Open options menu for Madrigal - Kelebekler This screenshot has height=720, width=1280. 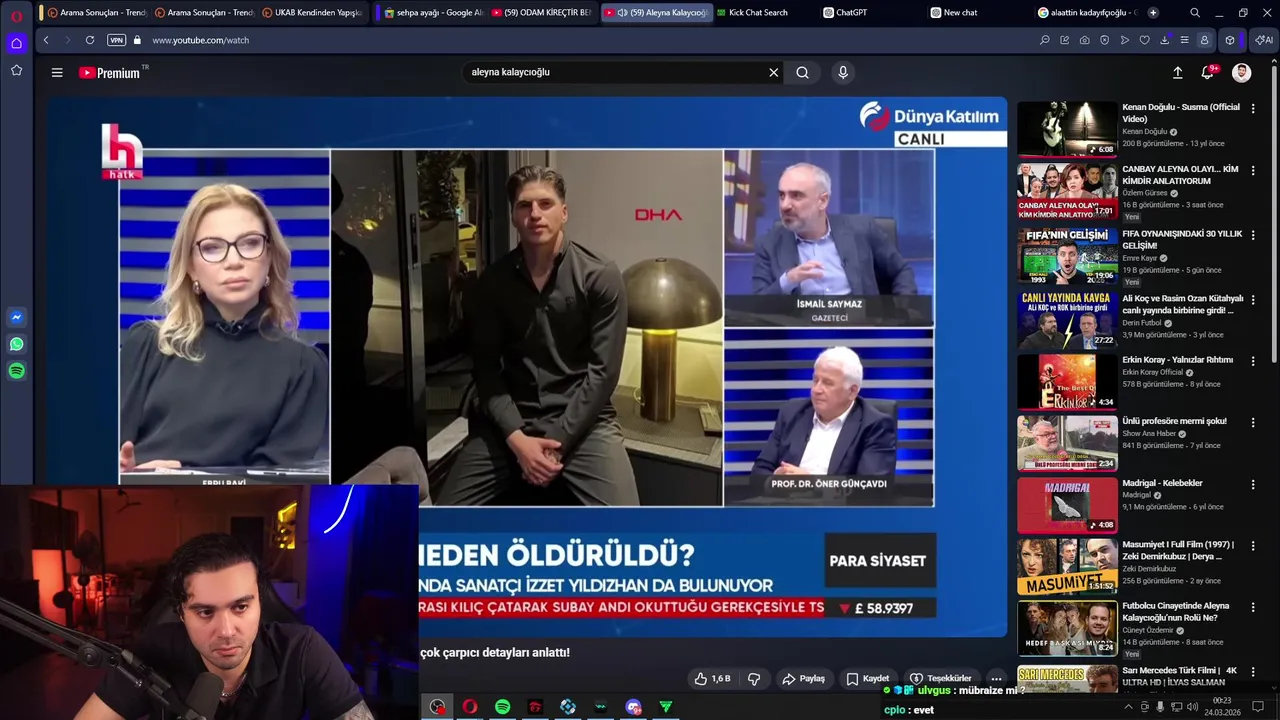click(1253, 484)
